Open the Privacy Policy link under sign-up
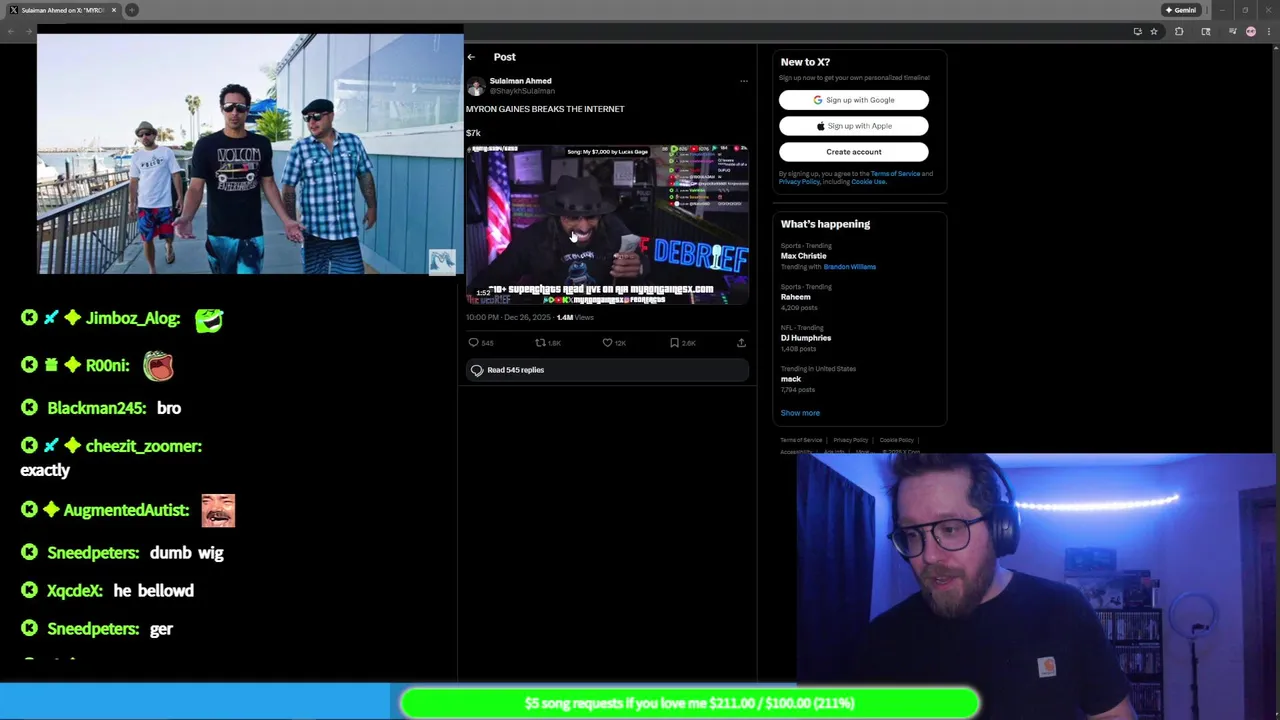 pos(799,182)
